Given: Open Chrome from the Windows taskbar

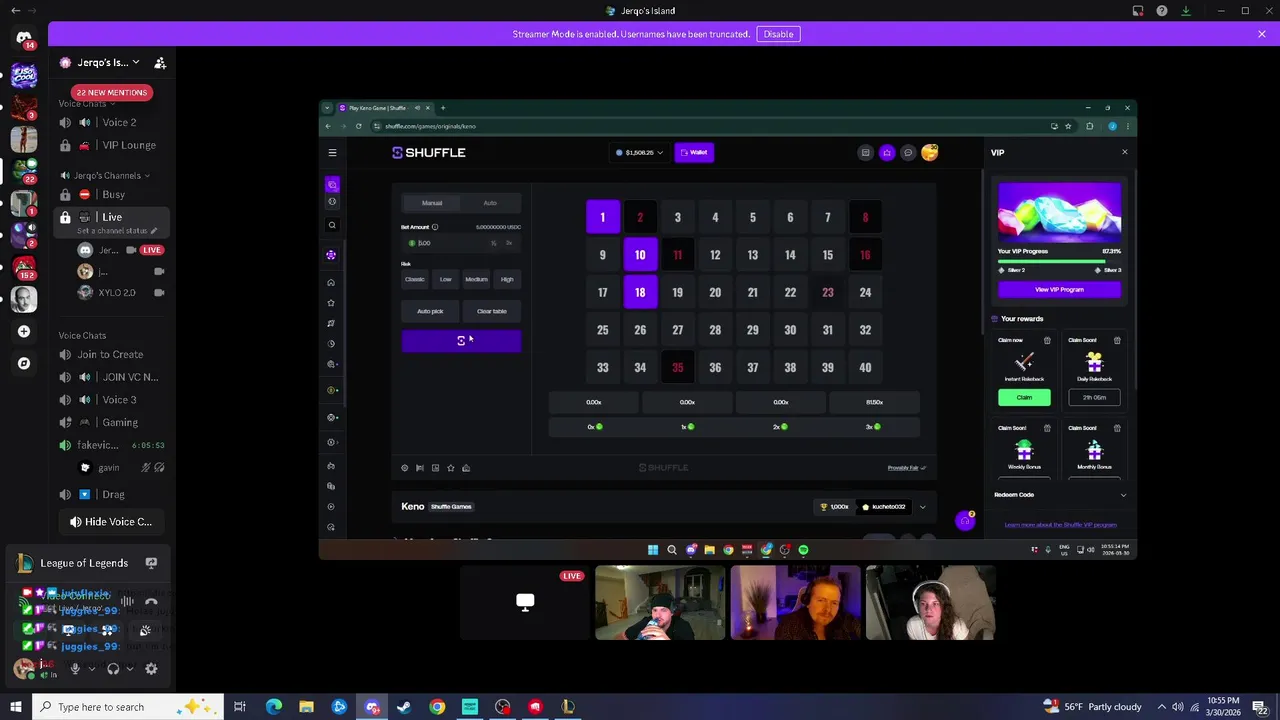Looking at the screenshot, I should coord(437,707).
